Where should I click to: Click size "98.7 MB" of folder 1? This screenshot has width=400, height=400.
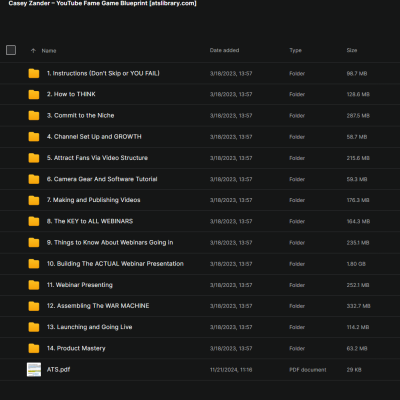click(x=357, y=73)
